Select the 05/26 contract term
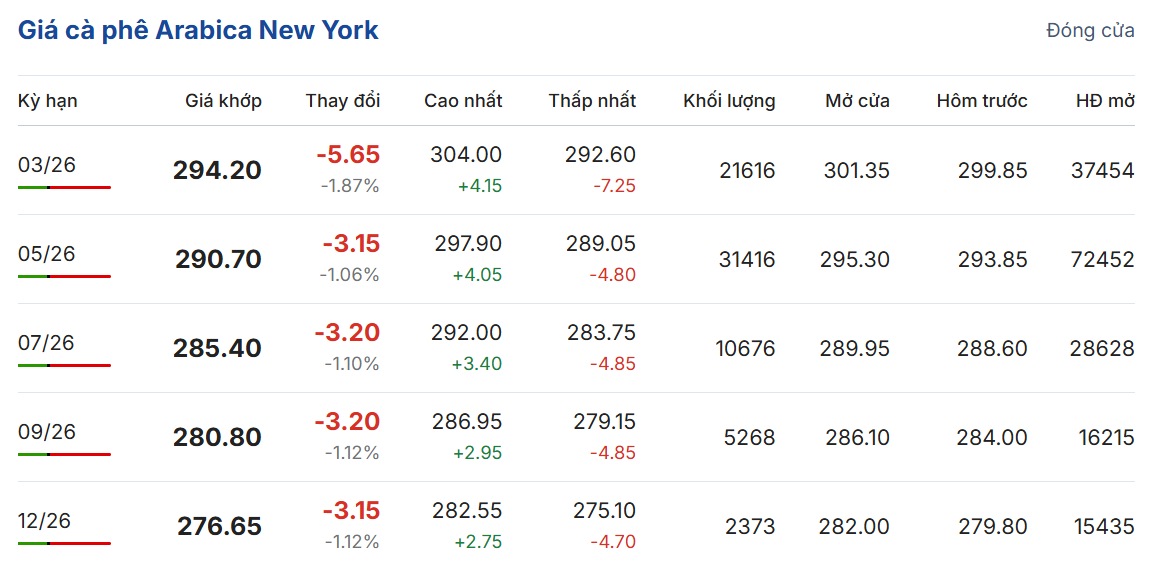1154x569 pixels. point(47,254)
